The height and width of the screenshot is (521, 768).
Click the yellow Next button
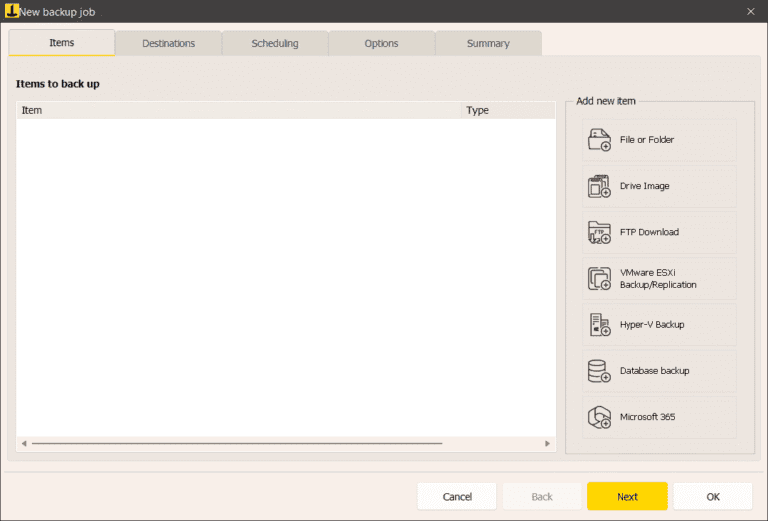pyautogui.click(x=627, y=497)
